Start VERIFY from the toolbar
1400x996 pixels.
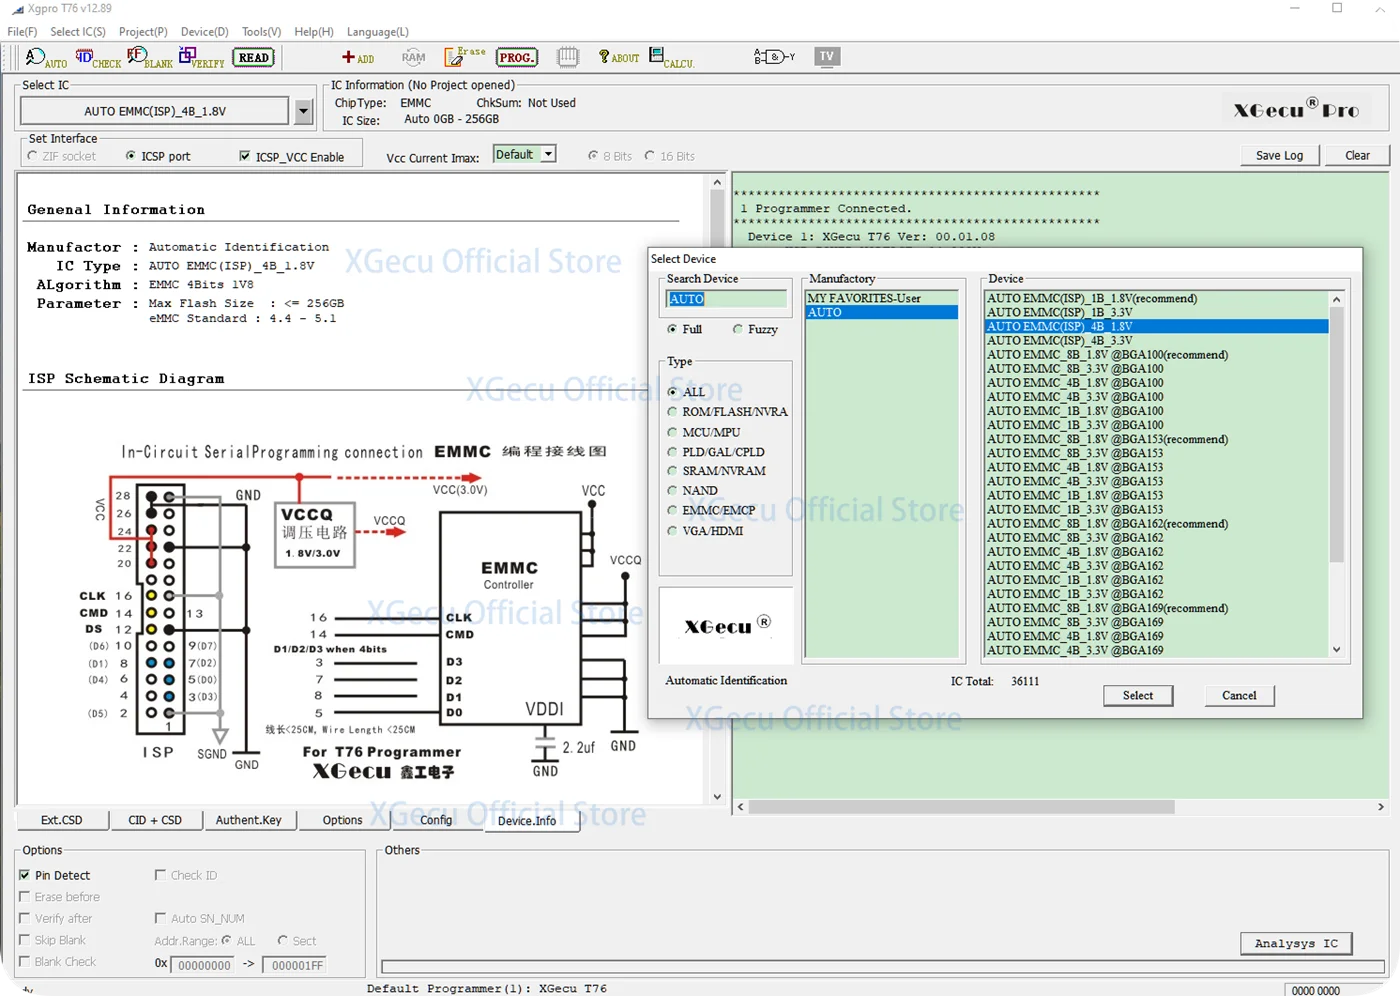(201, 58)
